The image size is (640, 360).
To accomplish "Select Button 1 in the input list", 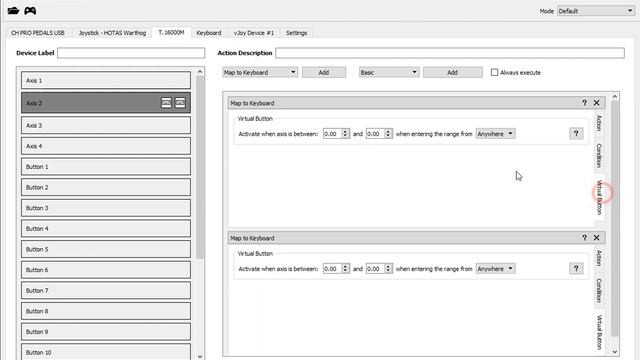I will click(x=106, y=167).
